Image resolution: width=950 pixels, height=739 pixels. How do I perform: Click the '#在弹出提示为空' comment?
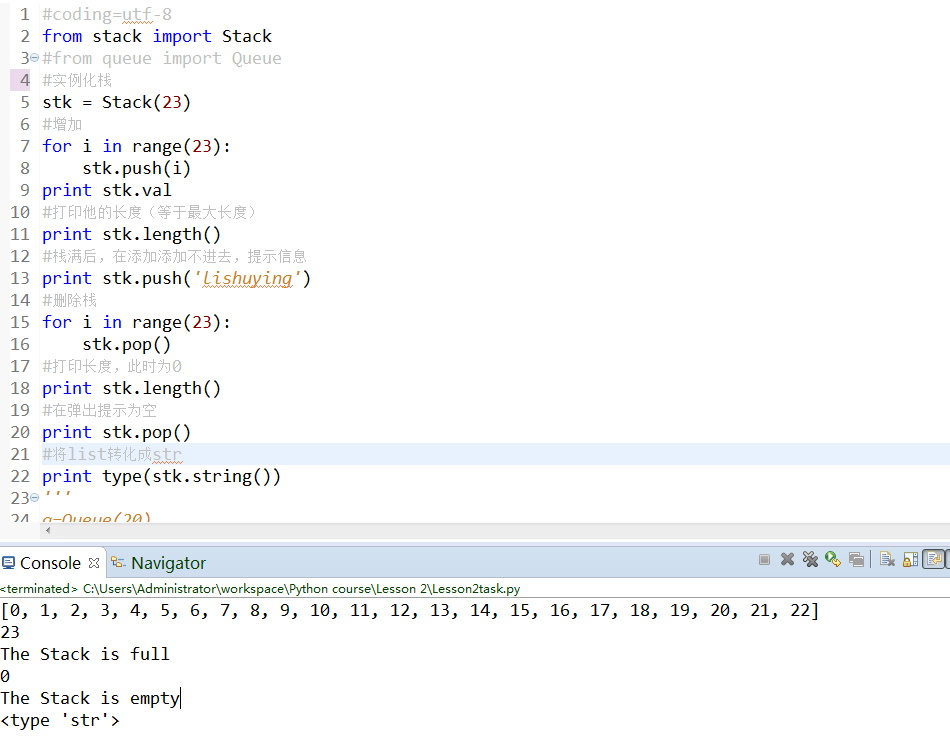click(x=99, y=411)
